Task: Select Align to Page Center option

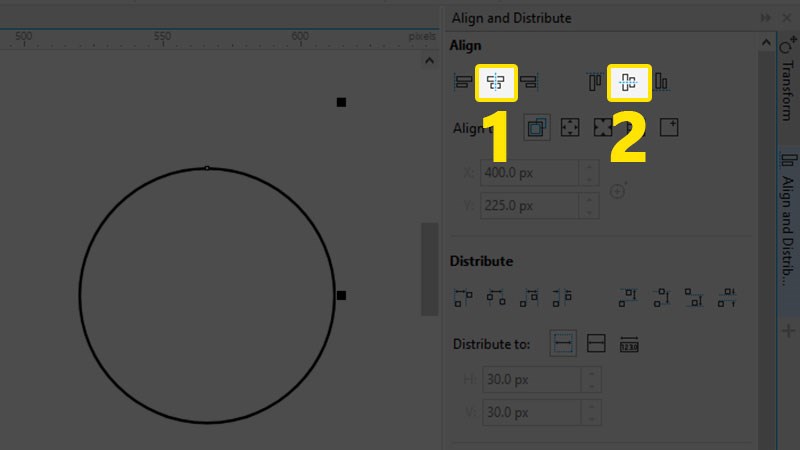Action: coord(603,127)
